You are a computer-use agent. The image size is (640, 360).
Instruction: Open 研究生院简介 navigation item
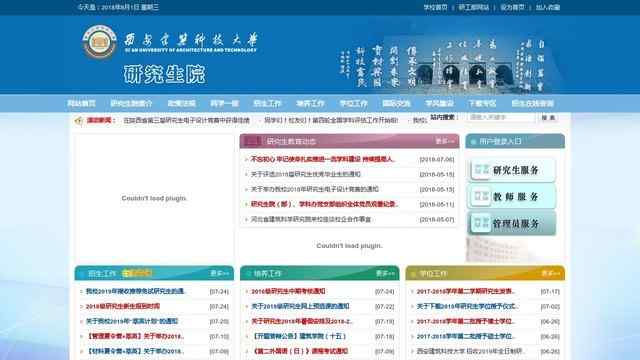pos(131,104)
